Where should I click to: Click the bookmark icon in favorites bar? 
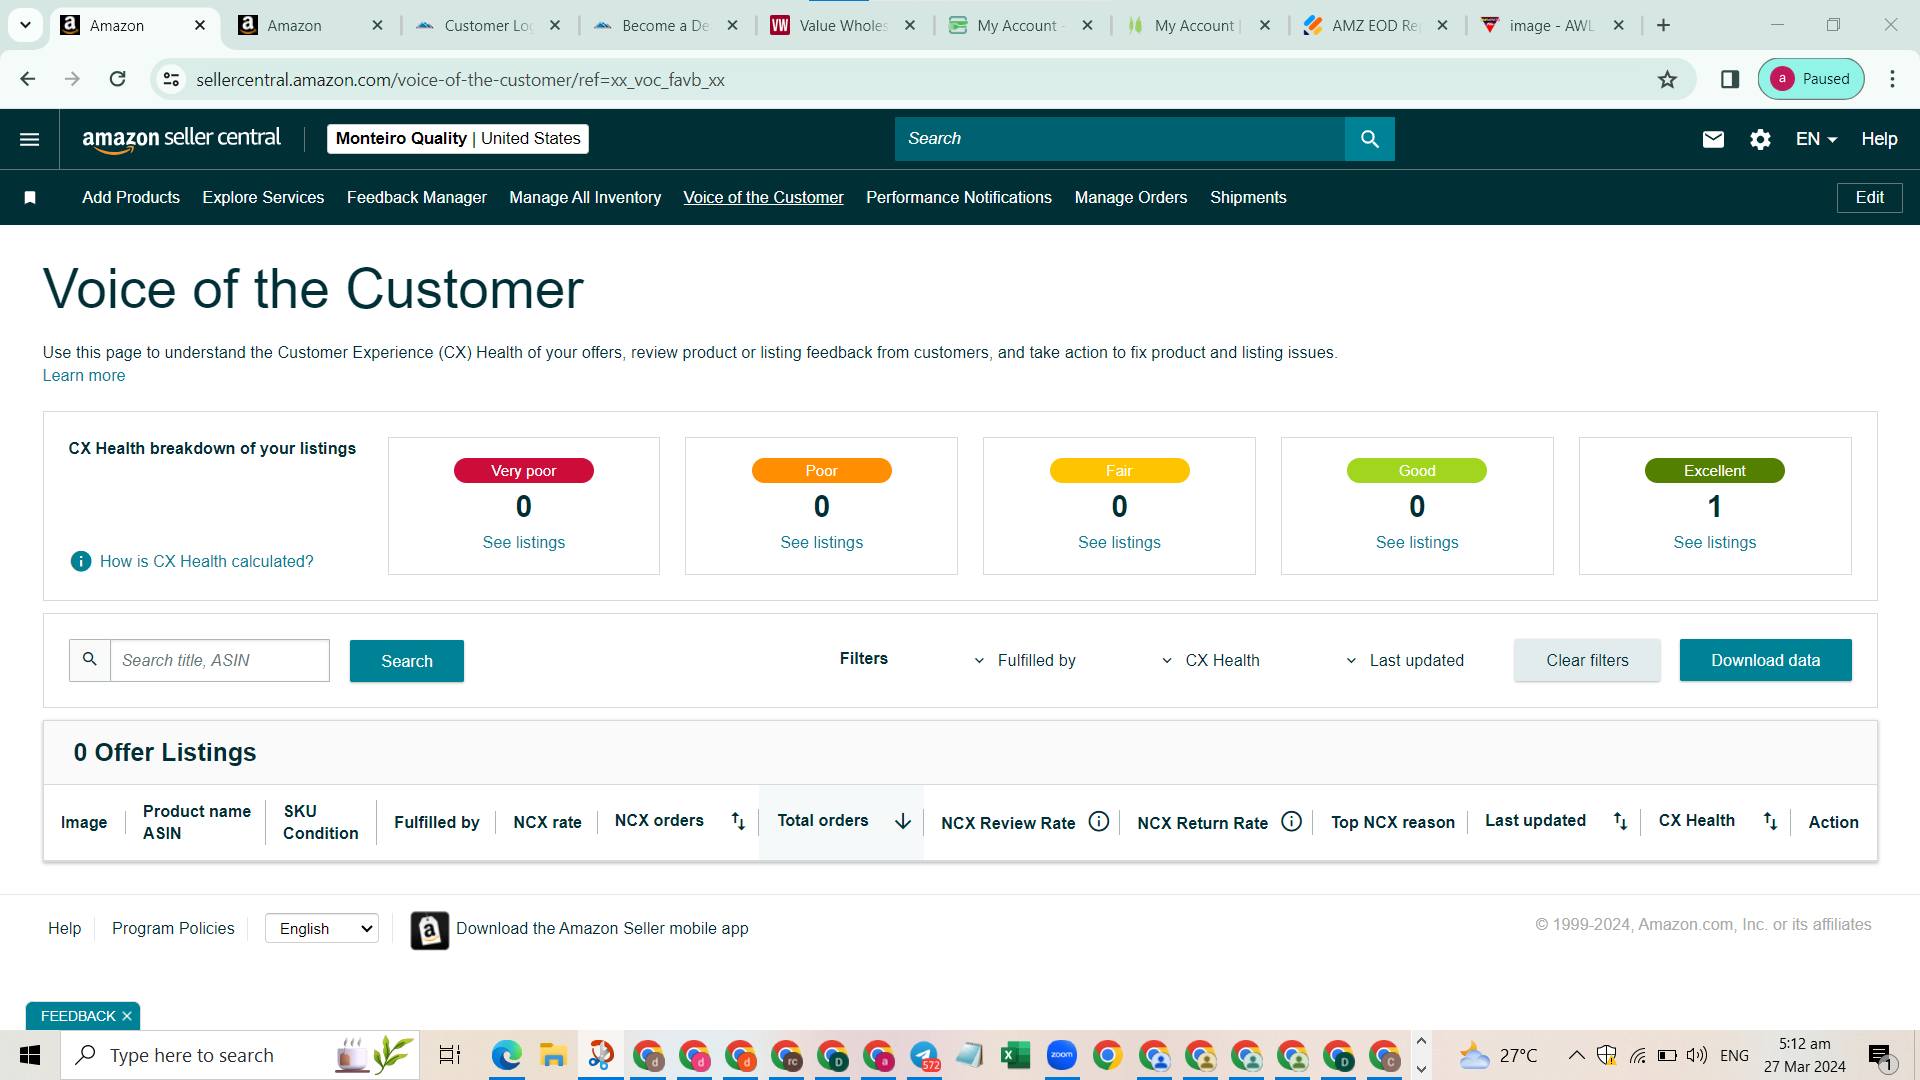(x=30, y=198)
